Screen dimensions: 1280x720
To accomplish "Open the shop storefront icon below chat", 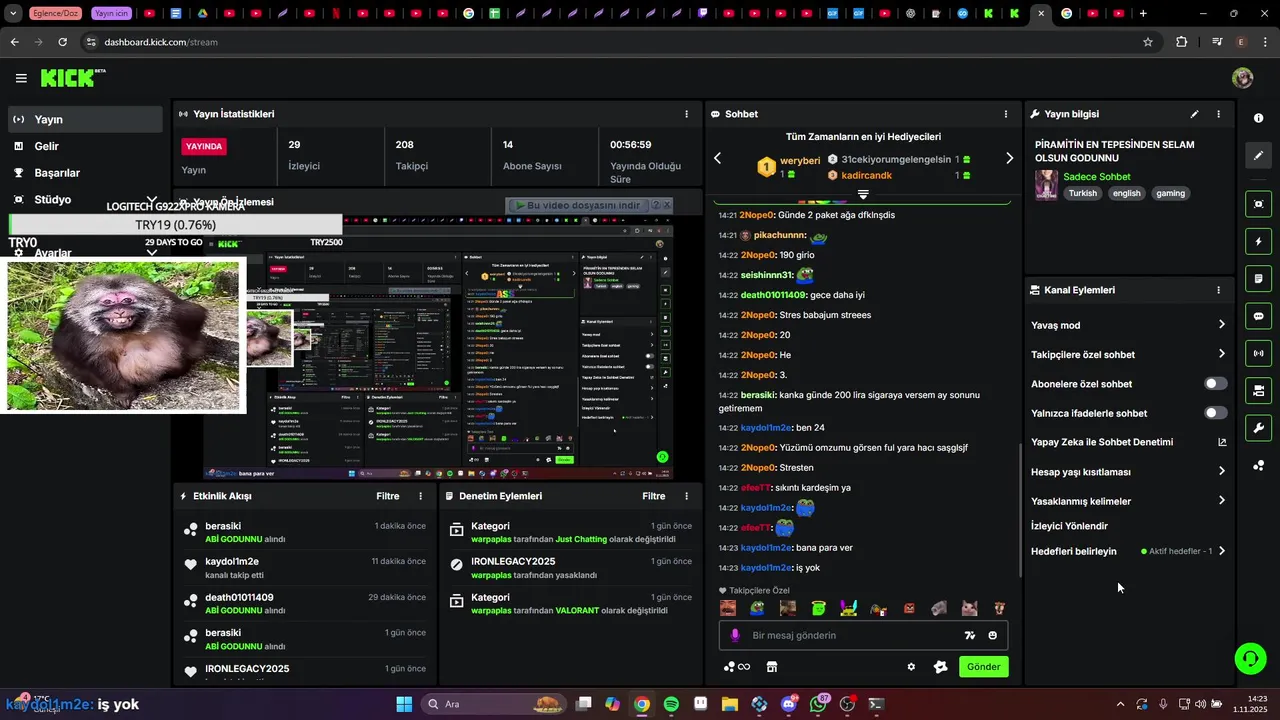I will point(772,667).
